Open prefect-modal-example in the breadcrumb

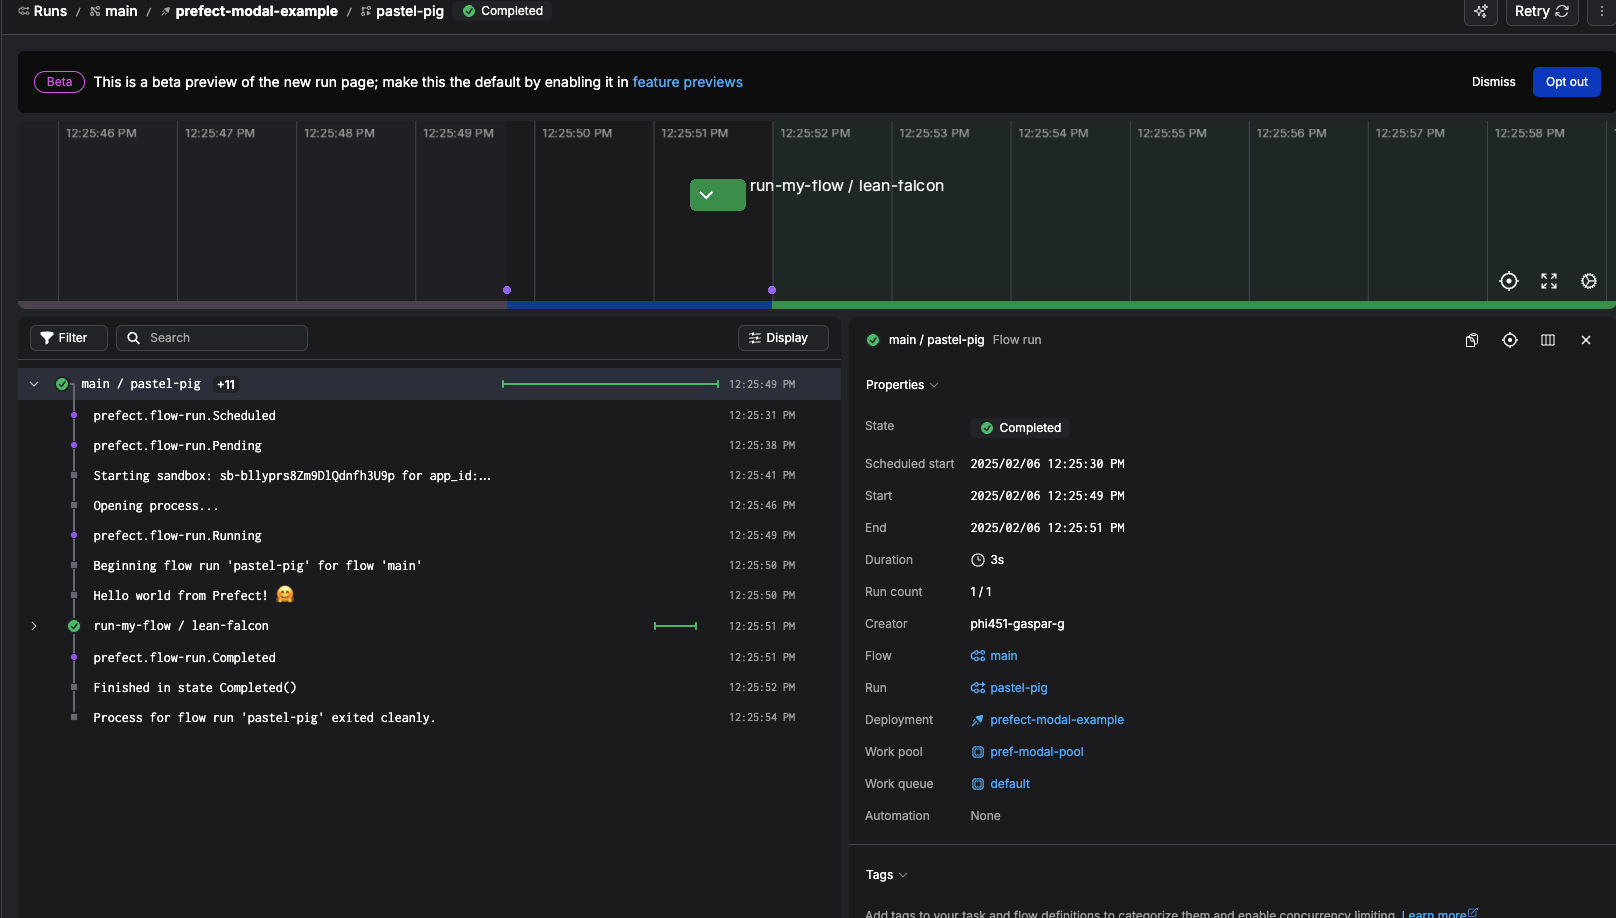pos(256,11)
